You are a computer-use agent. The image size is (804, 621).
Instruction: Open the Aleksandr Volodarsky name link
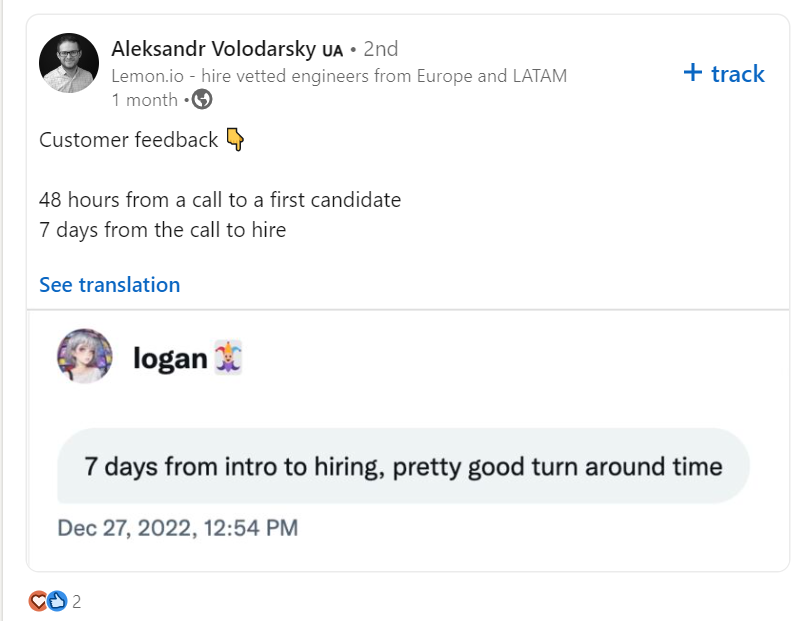pyautogui.click(x=213, y=48)
